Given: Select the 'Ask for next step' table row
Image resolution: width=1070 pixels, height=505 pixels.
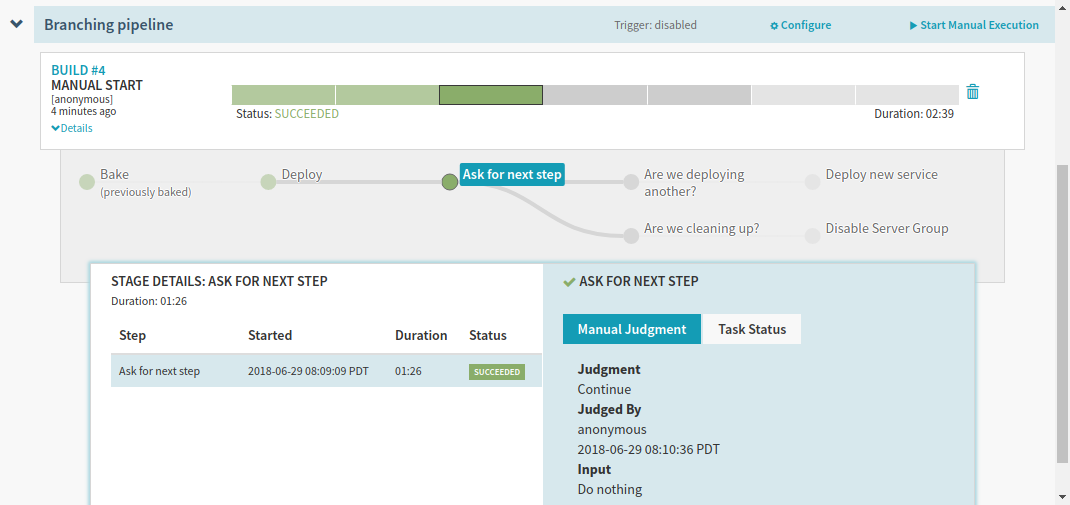Looking at the screenshot, I should coord(325,371).
